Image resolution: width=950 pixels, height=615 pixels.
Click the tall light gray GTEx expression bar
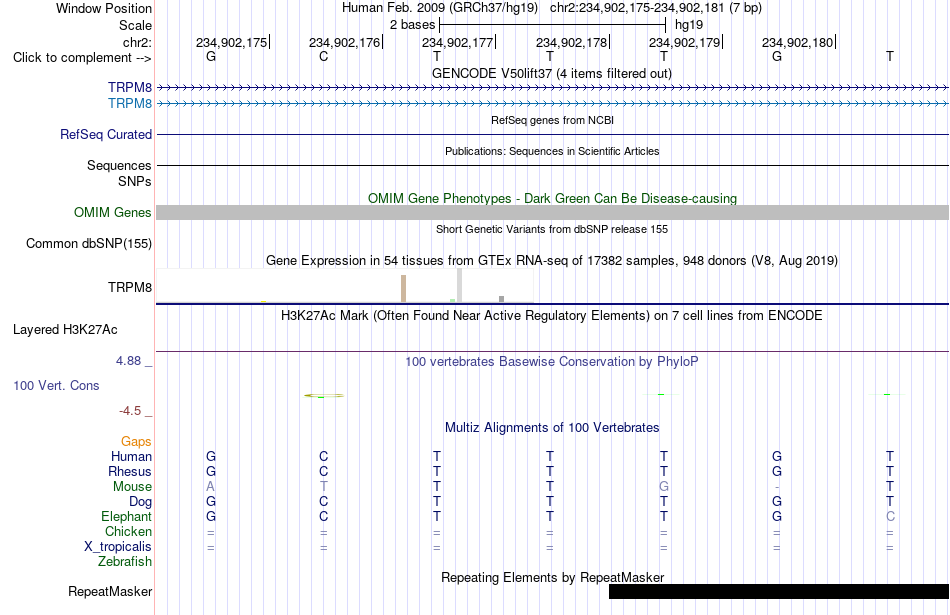tap(459, 285)
